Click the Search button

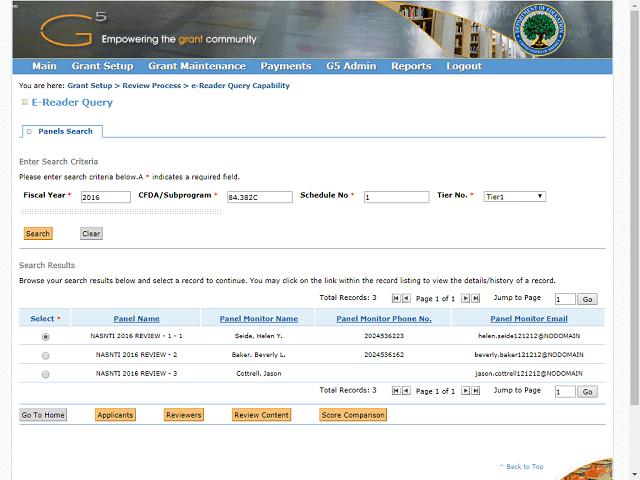pyautogui.click(x=38, y=233)
